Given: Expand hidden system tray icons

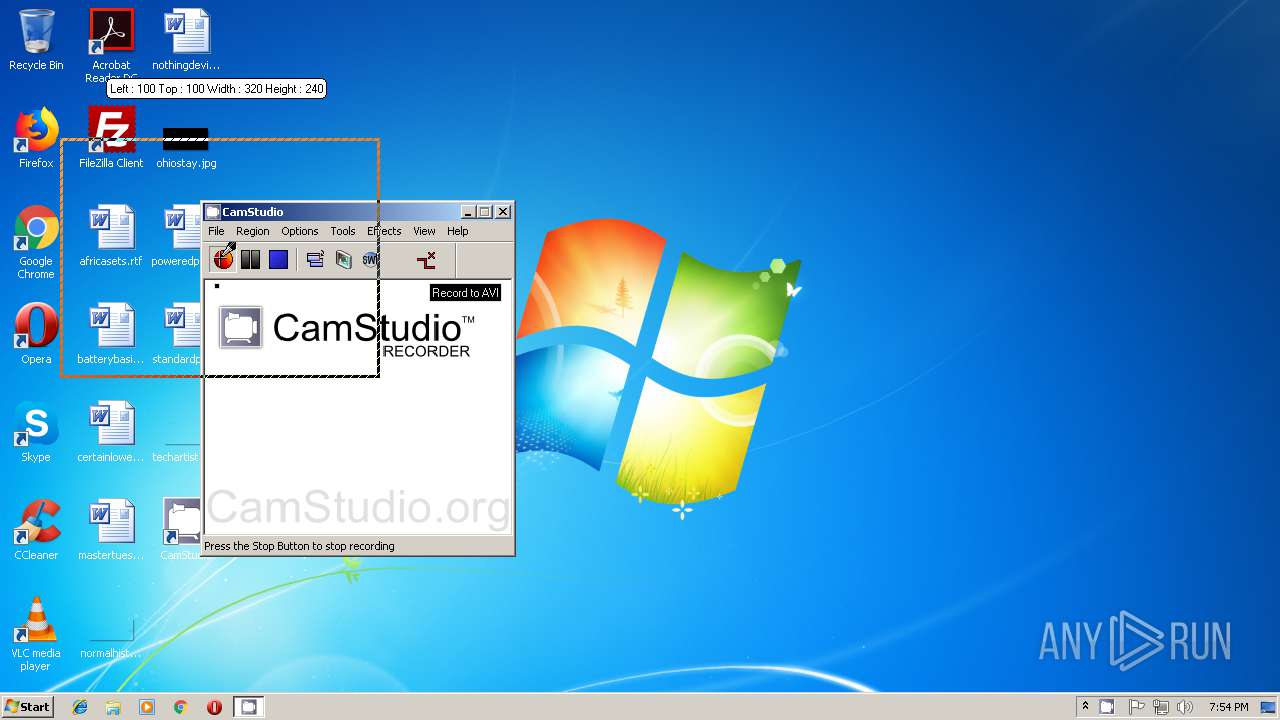Looking at the screenshot, I should point(1086,707).
